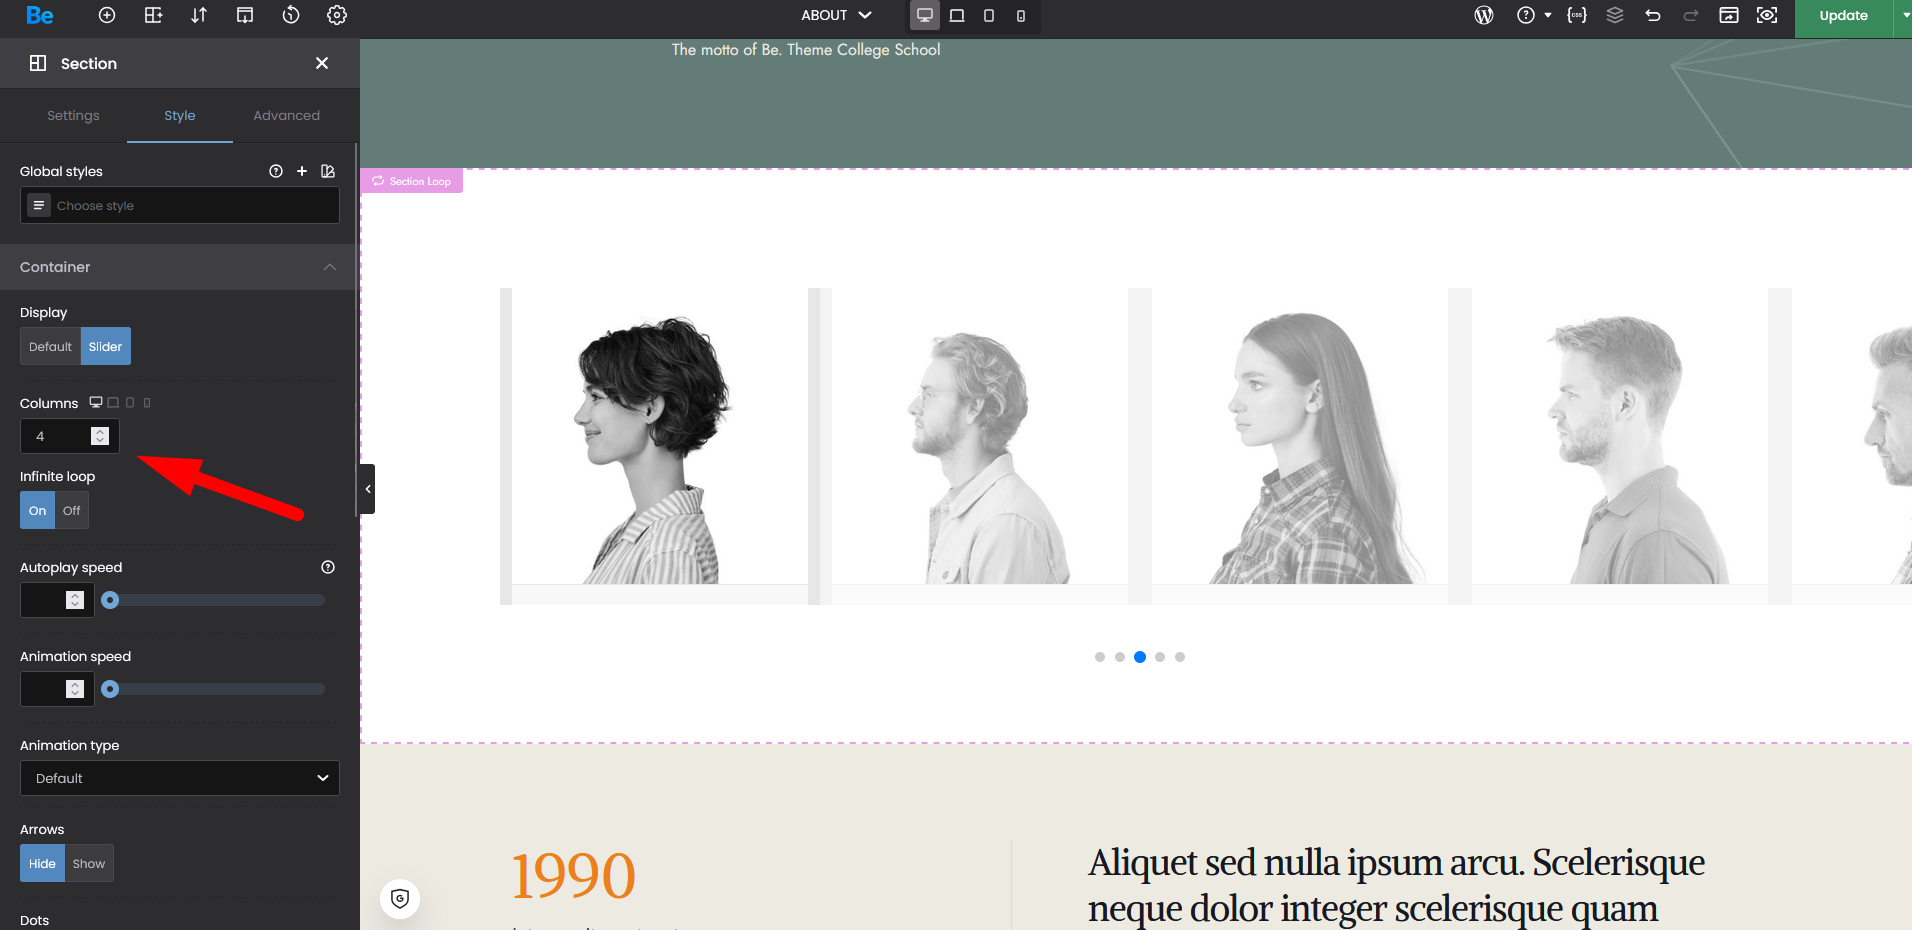The width and height of the screenshot is (1912, 930).
Task: Click the Autoplay speed slider handle
Action: (x=111, y=600)
